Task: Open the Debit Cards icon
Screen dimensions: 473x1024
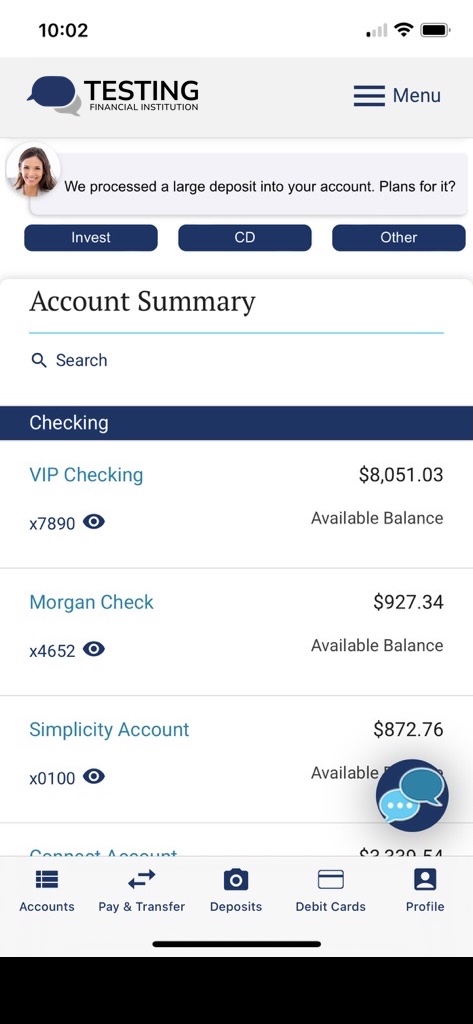Action: [x=331, y=880]
